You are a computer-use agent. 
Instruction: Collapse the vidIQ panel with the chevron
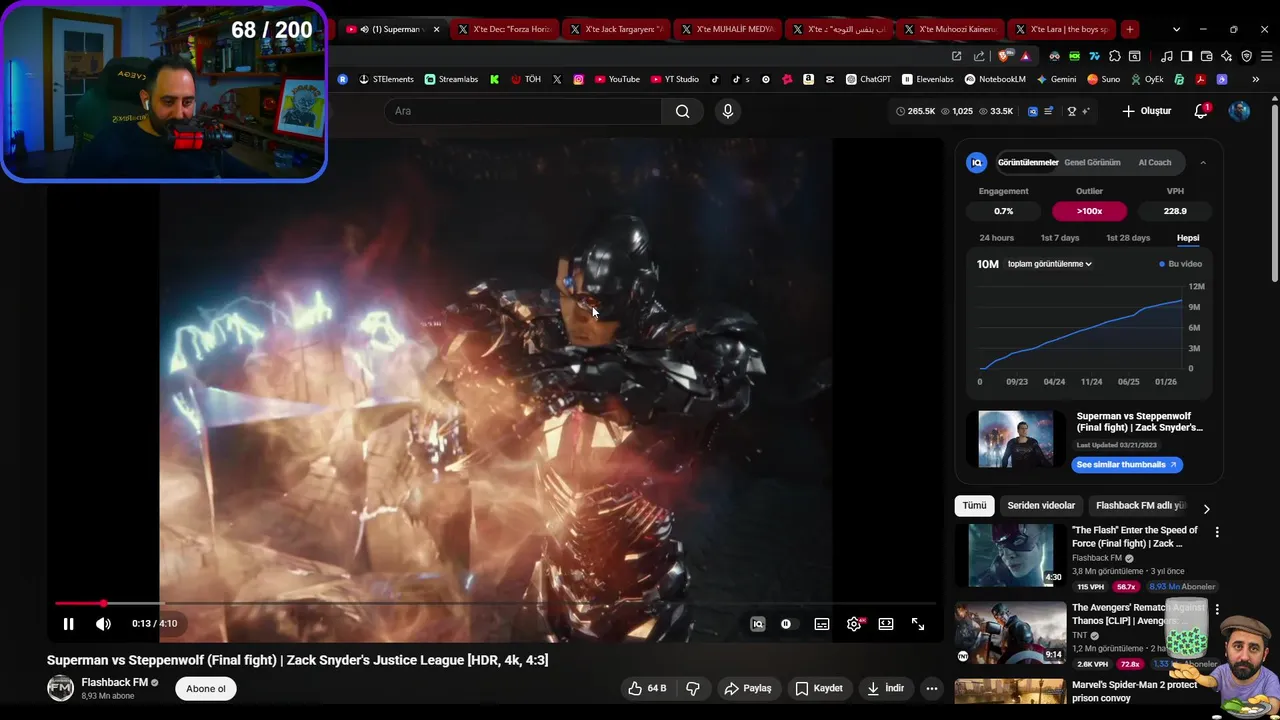click(1203, 162)
